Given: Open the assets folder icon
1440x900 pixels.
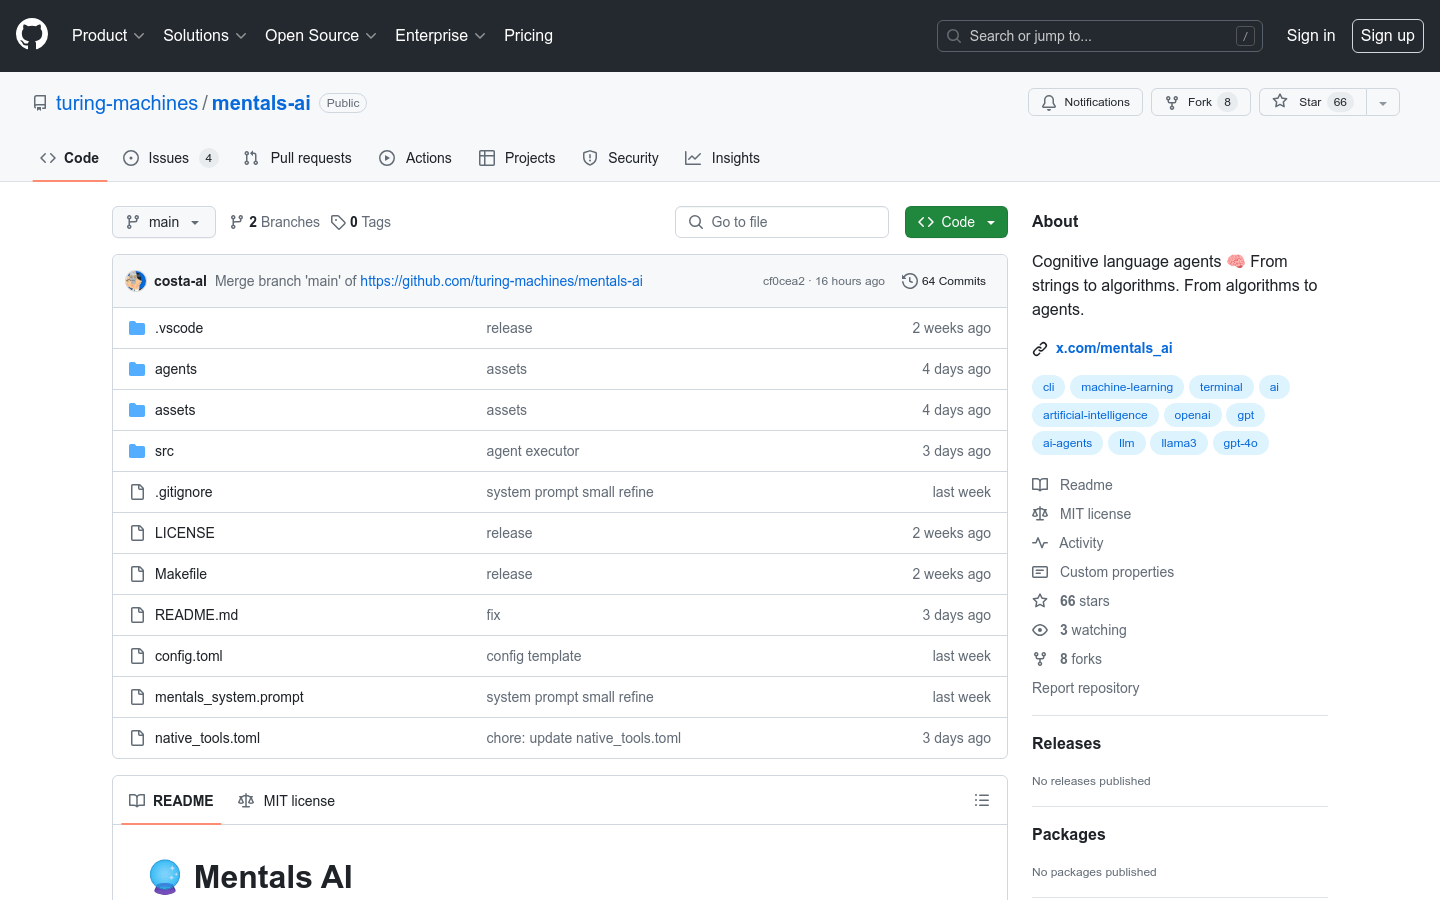Looking at the screenshot, I should (137, 410).
